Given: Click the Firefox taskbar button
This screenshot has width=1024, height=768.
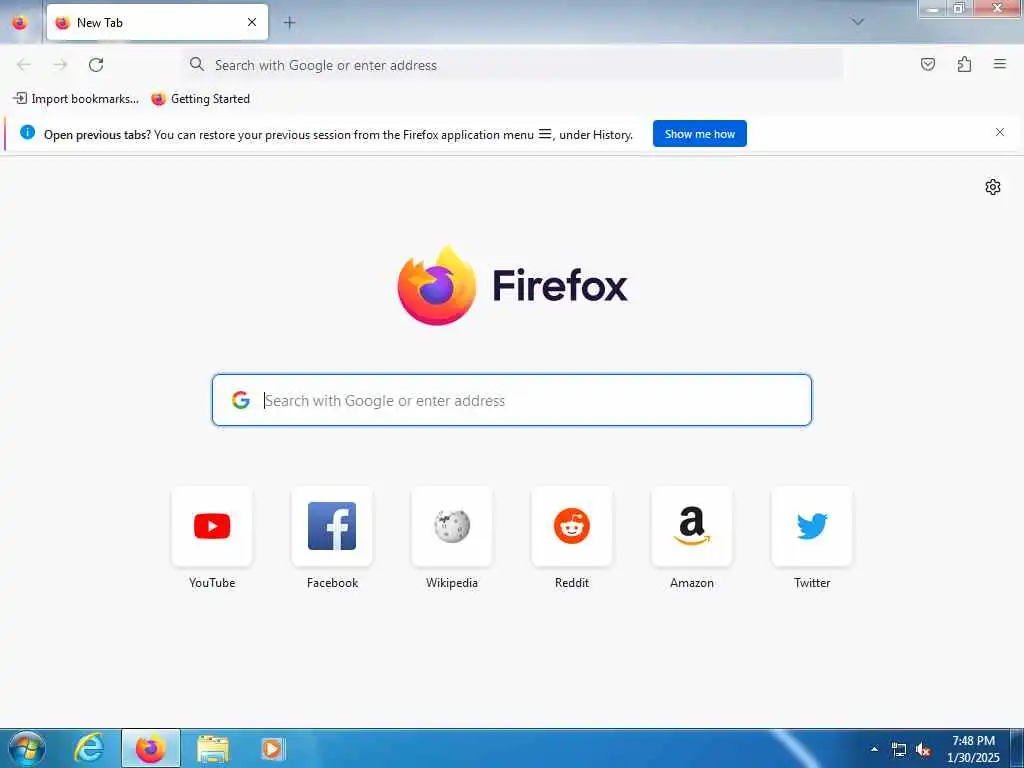Looking at the screenshot, I should click(x=151, y=748).
